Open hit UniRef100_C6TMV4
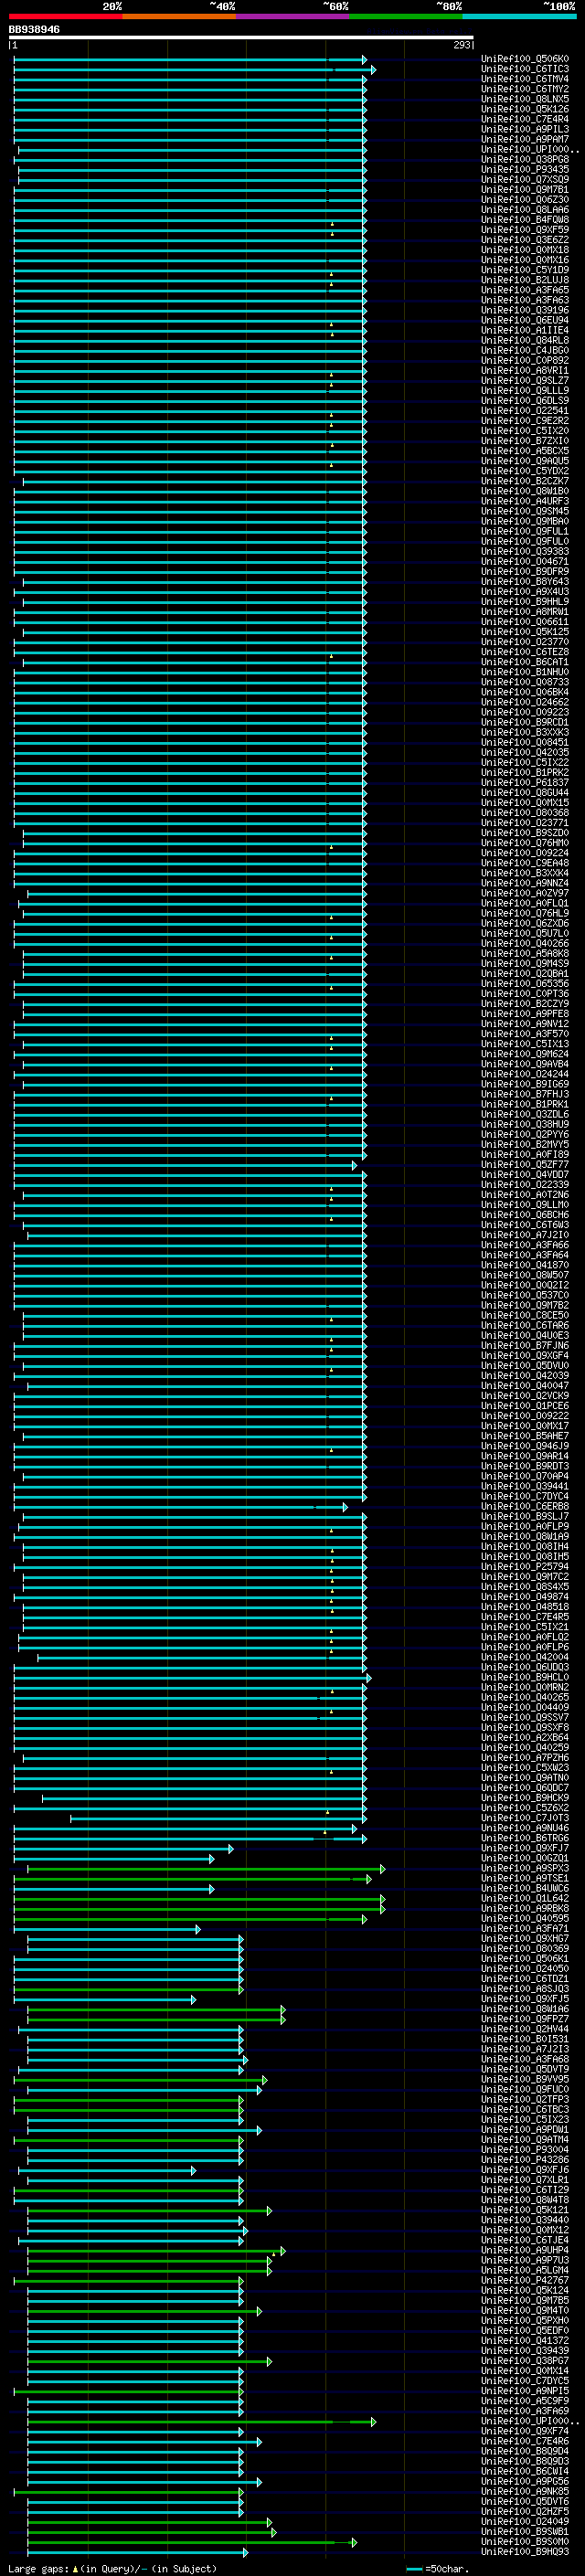This screenshot has width=585, height=2576. point(525,79)
